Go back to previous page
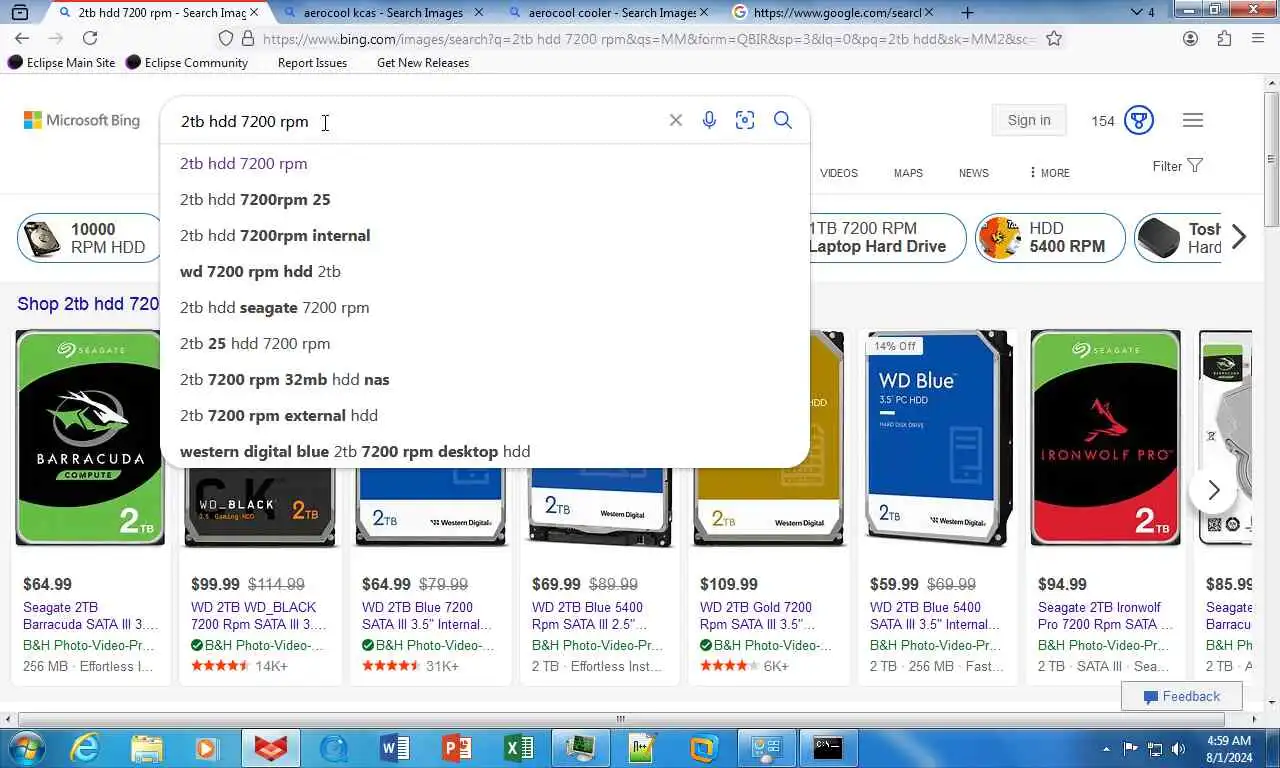 coord(22,38)
